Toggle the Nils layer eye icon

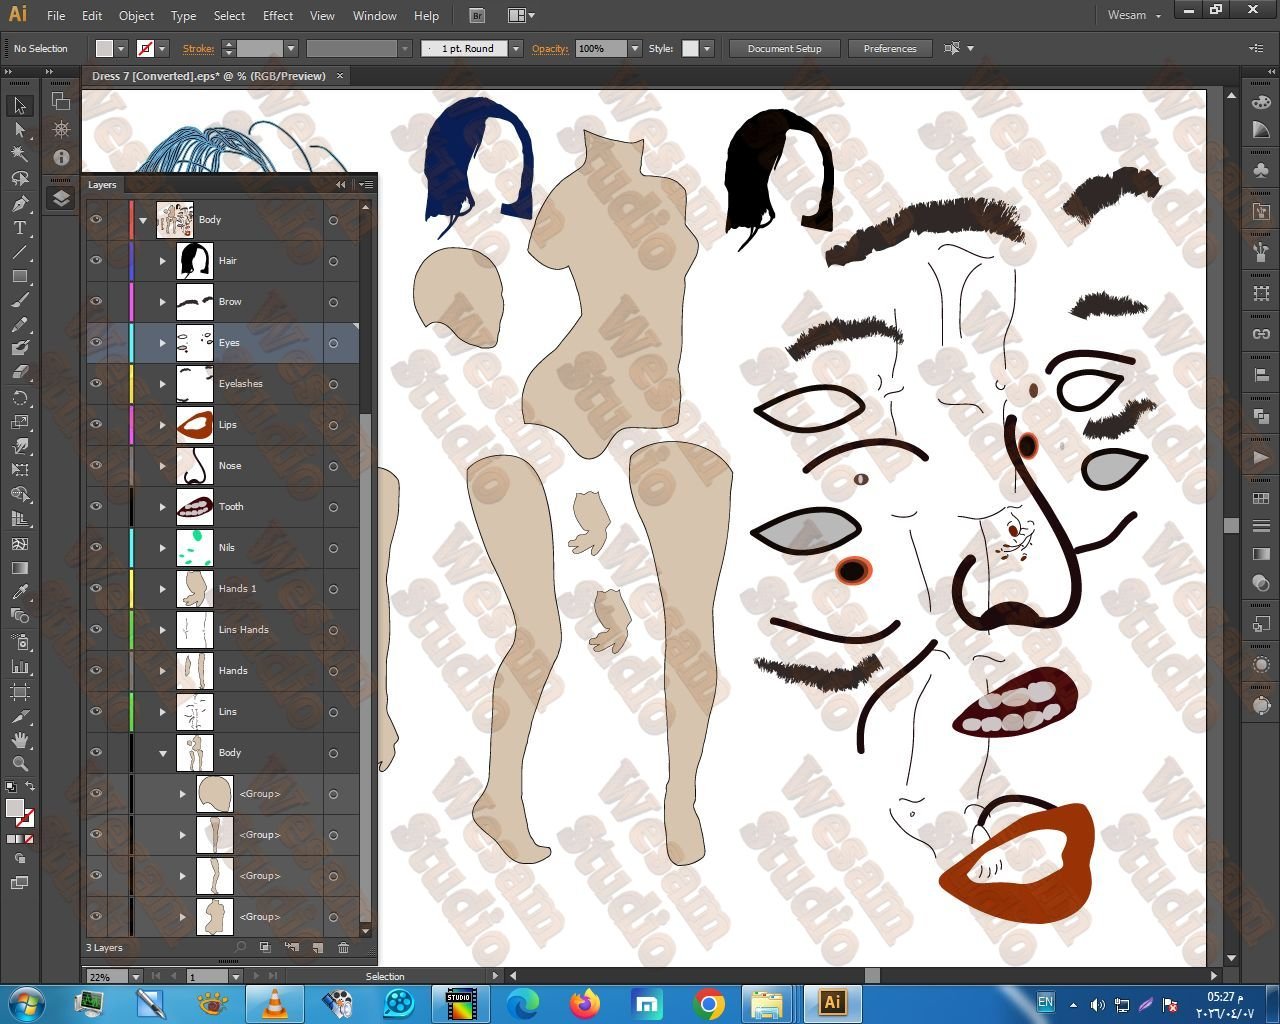pyautogui.click(x=96, y=548)
